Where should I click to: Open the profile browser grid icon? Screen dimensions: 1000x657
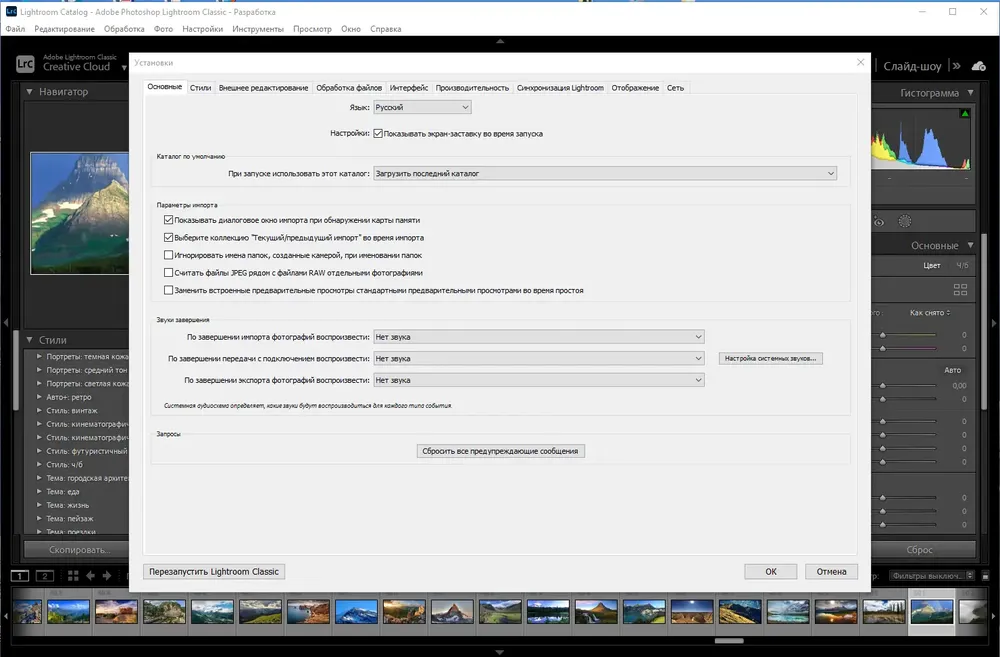click(961, 289)
